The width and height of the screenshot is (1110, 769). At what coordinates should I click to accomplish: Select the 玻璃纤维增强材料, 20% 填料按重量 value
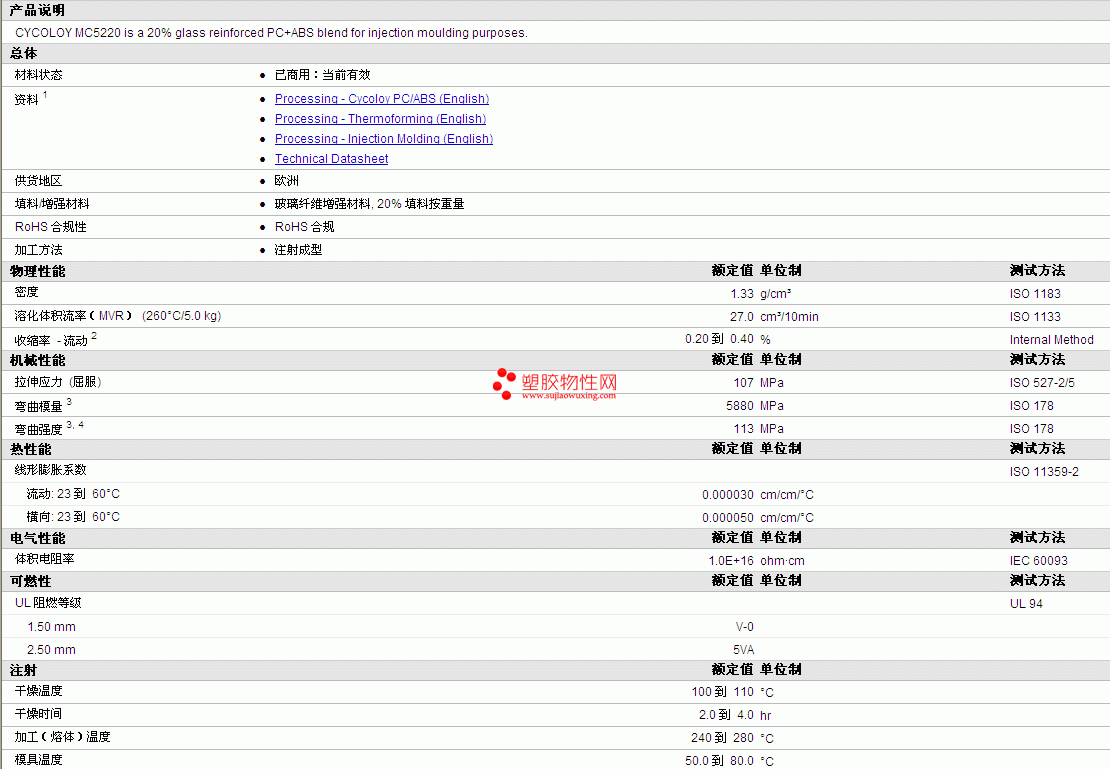(370, 203)
